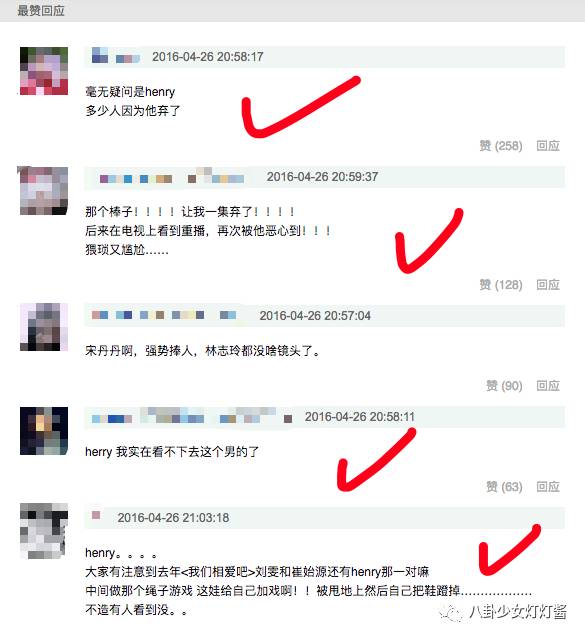Open avatar of the first commenter
585x638 pixels.
click(x=44, y=71)
